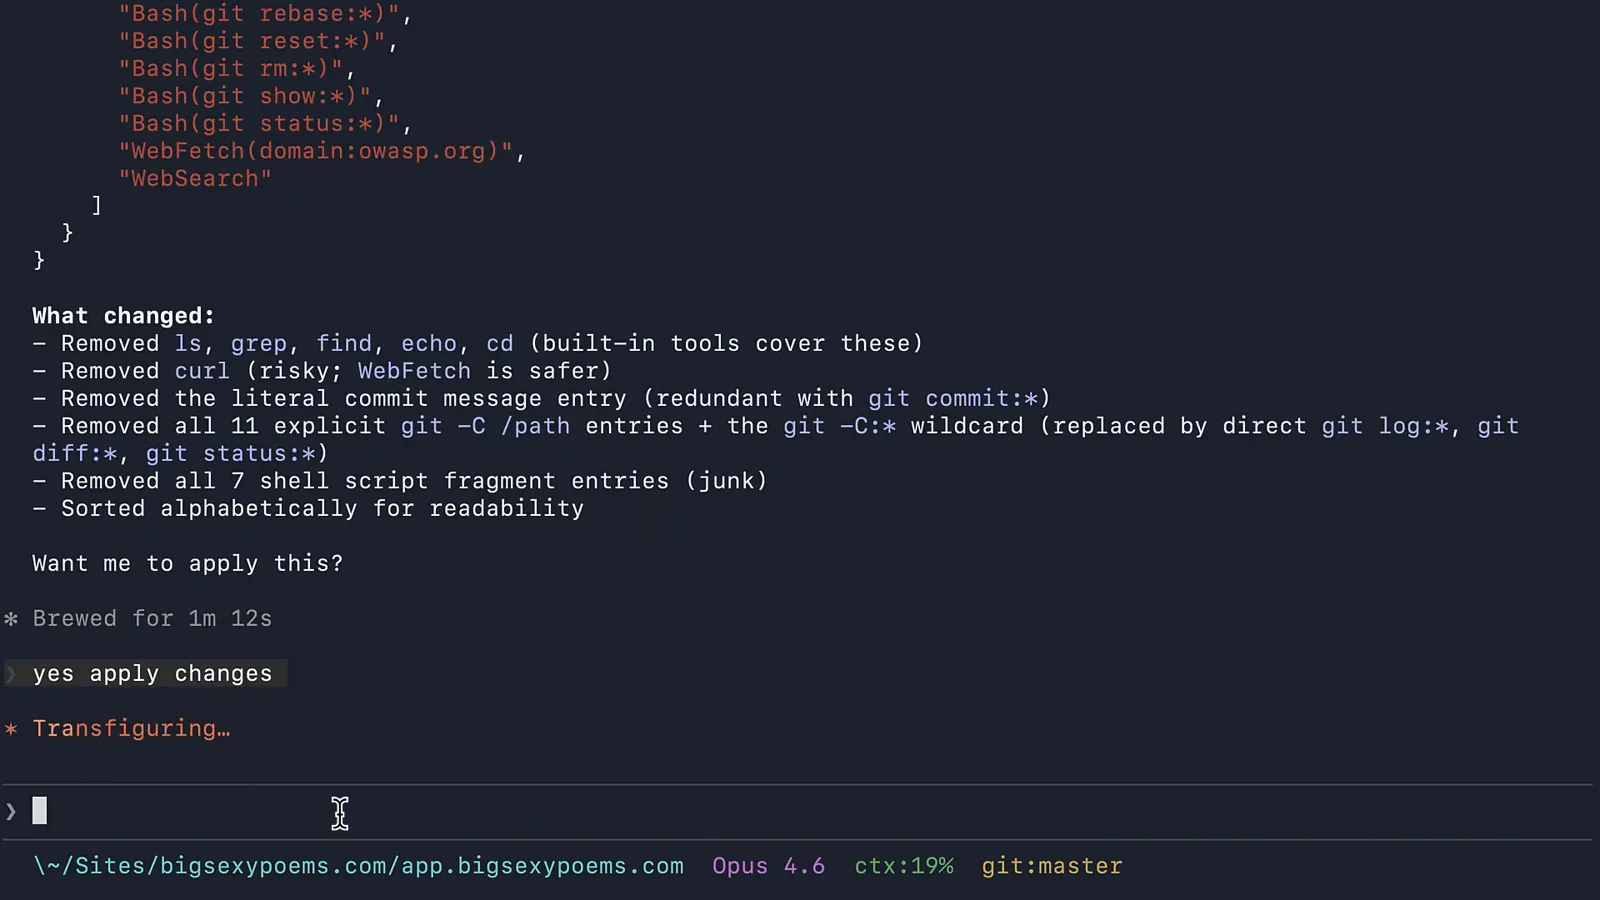
Task: Click the prompt chevron beside the input cursor
Action: point(11,811)
